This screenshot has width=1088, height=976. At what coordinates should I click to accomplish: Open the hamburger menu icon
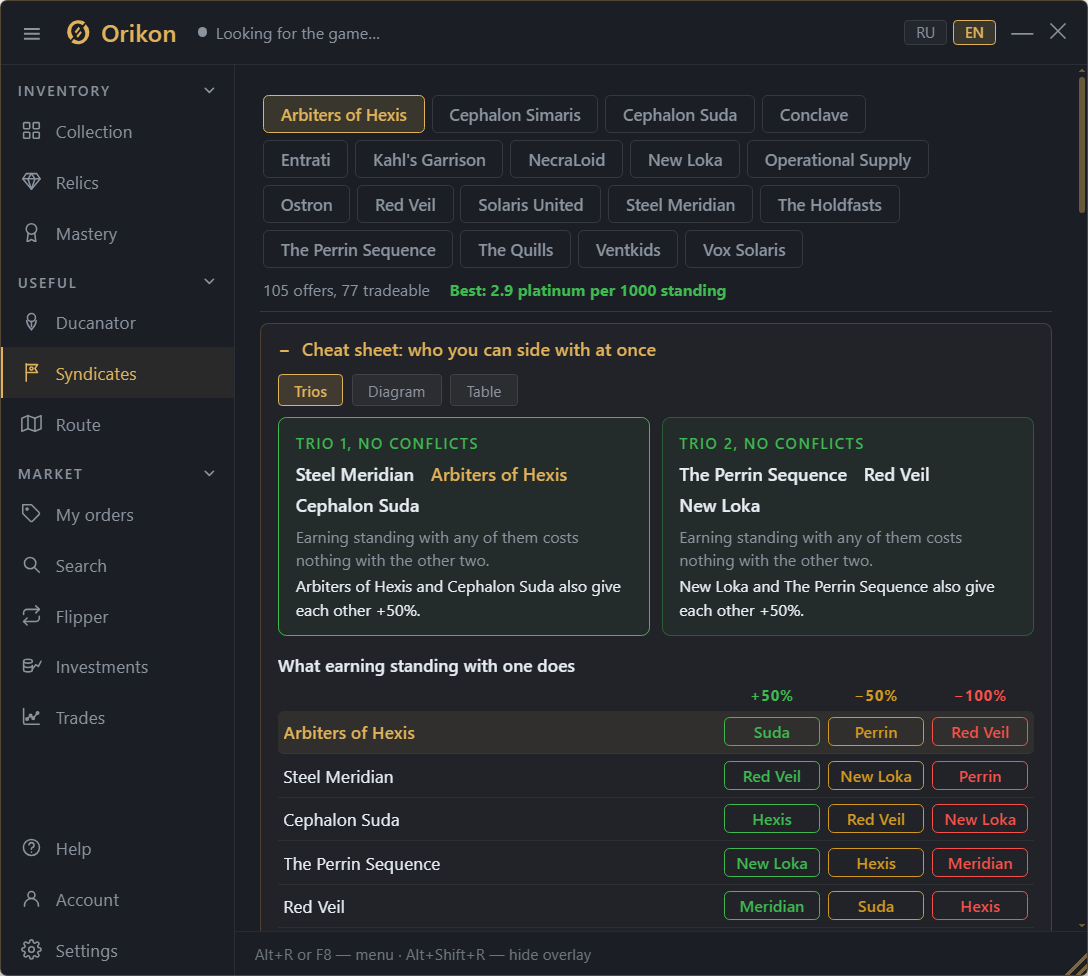coord(32,33)
